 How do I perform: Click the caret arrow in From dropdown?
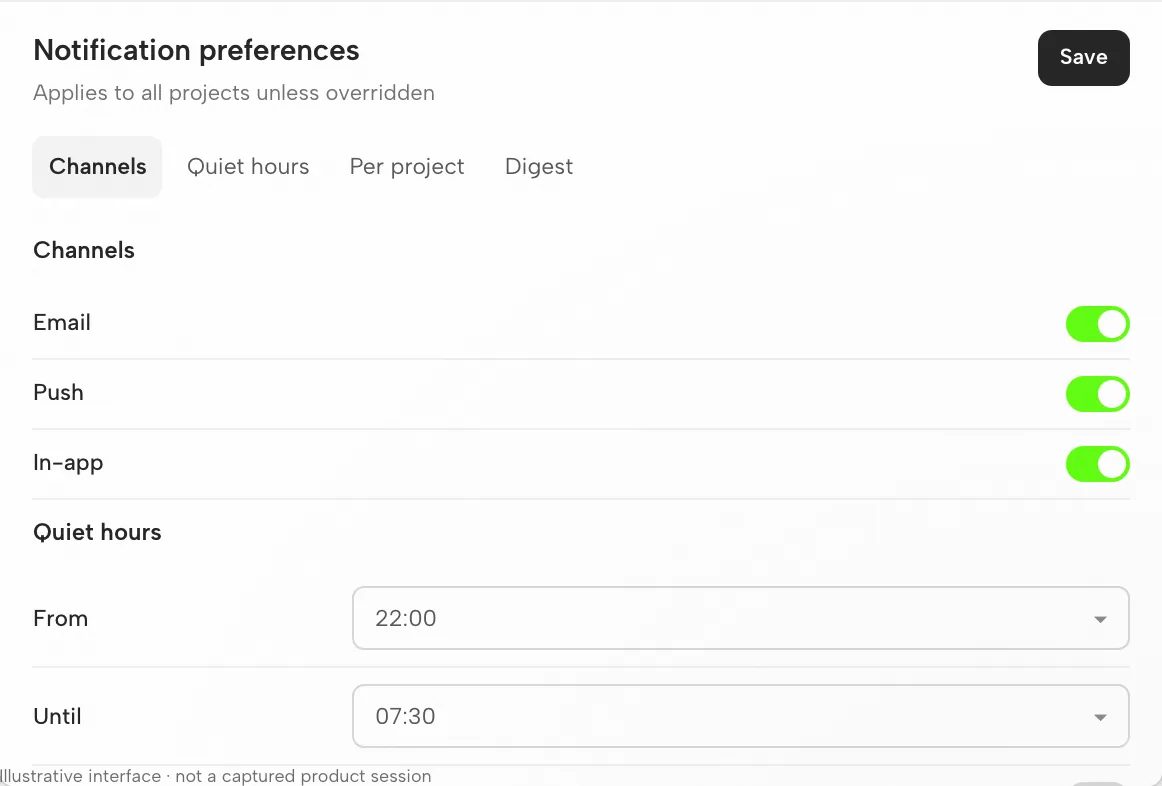point(1100,619)
